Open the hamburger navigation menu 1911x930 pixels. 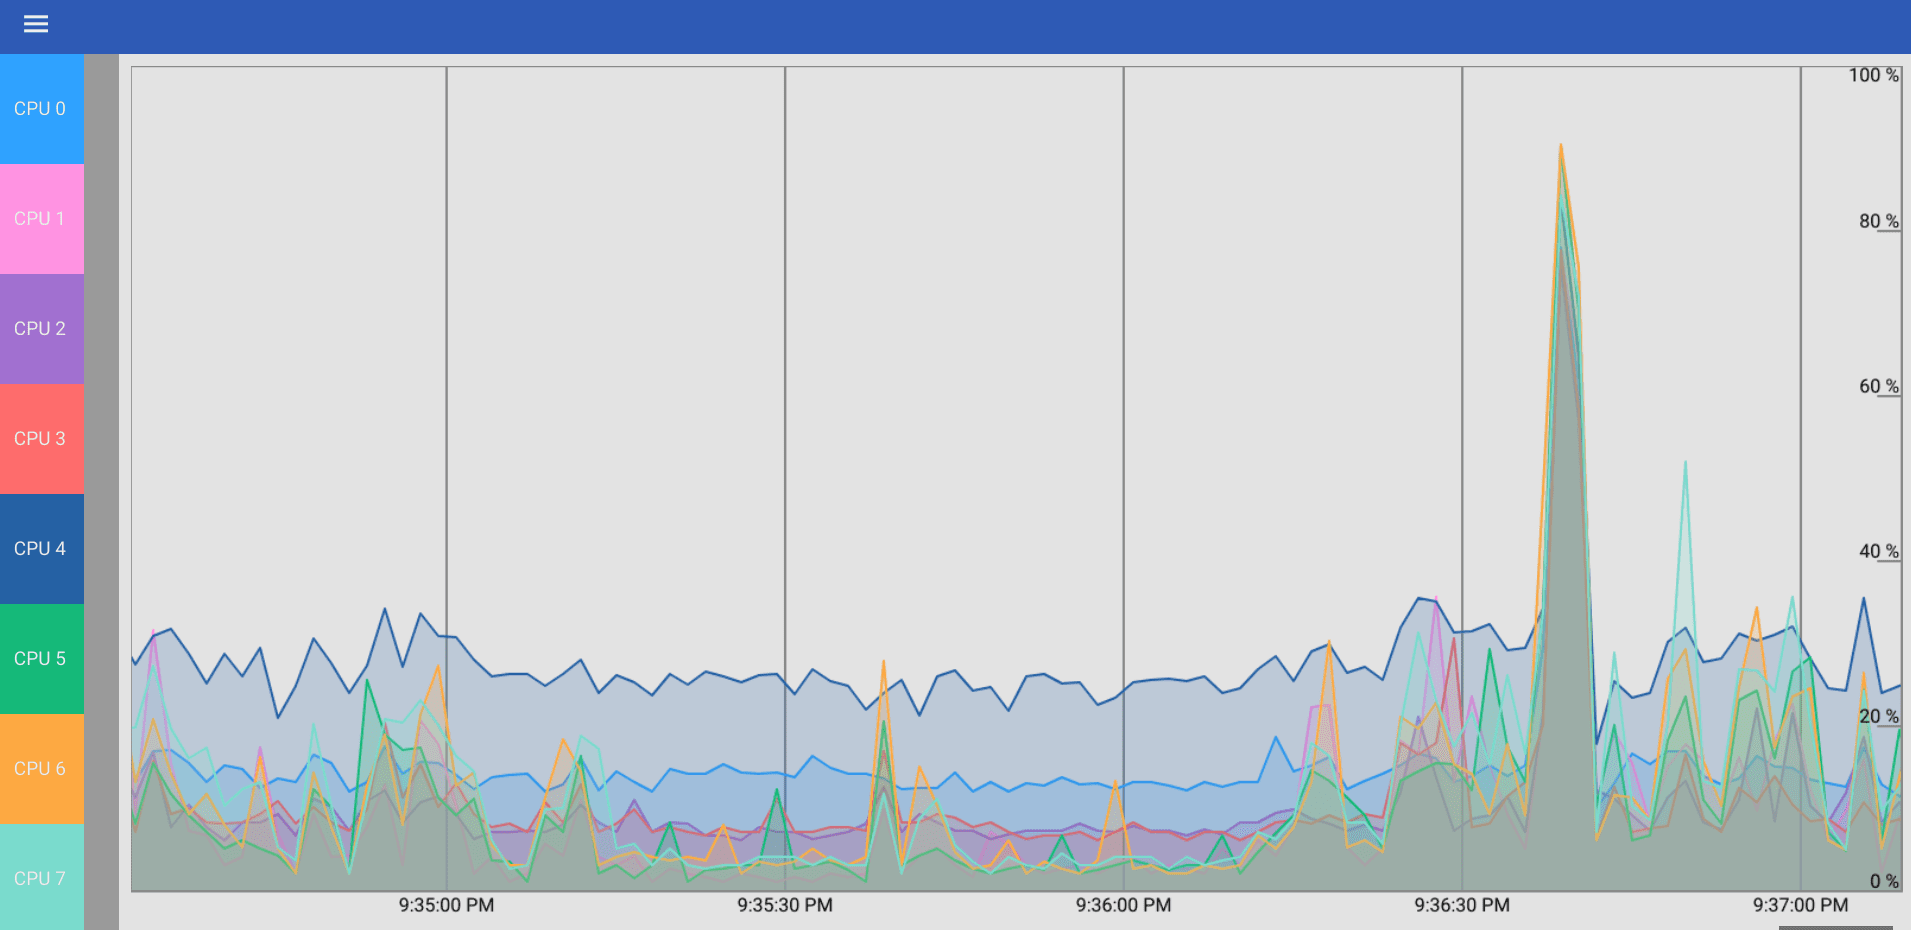[x=36, y=24]
